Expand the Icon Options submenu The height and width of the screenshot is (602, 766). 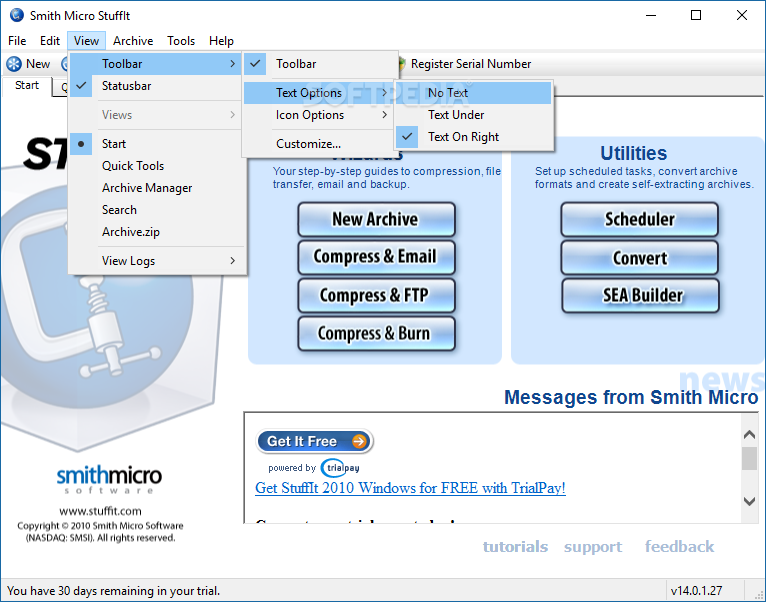pos(318,115)
